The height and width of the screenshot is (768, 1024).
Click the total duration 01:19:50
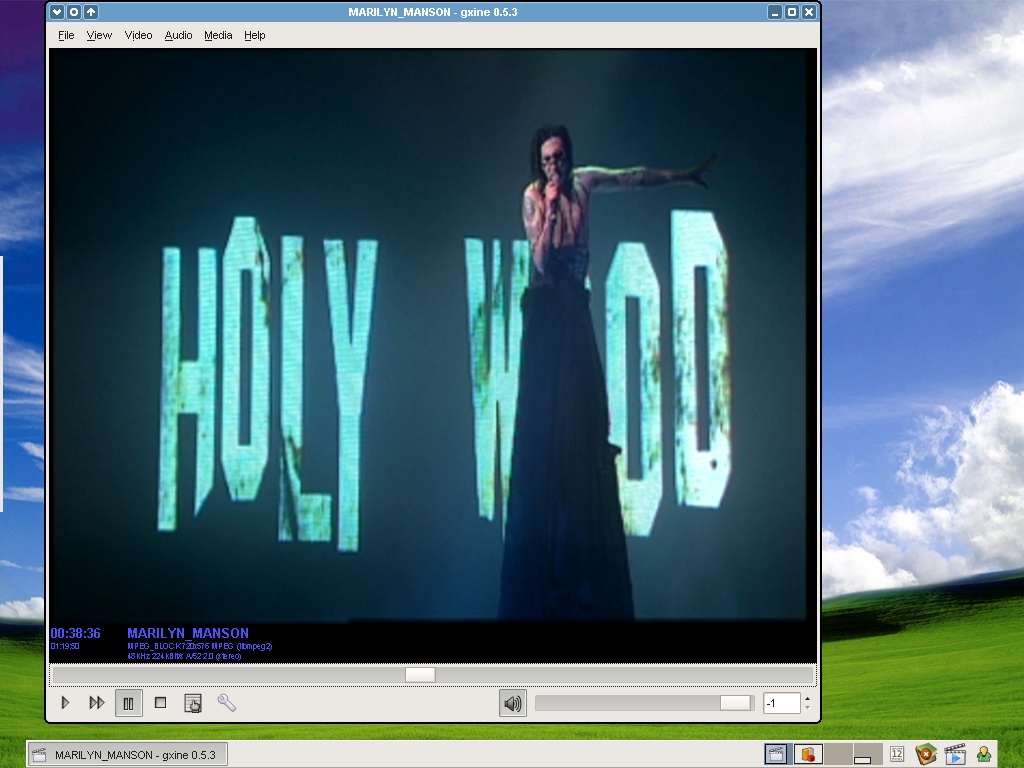click(65, 646)
